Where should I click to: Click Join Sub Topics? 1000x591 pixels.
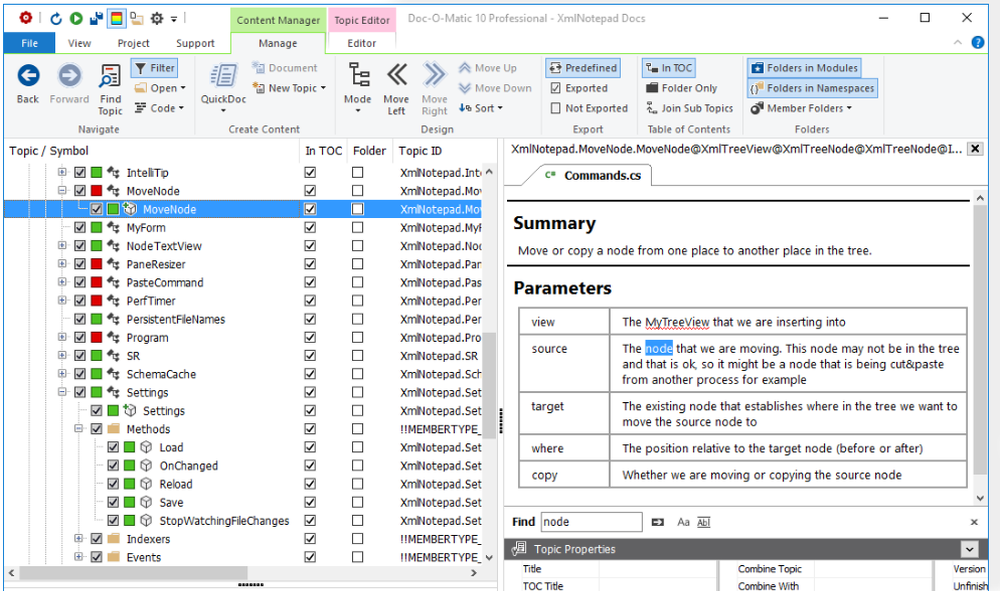click(x=689, y=108)
